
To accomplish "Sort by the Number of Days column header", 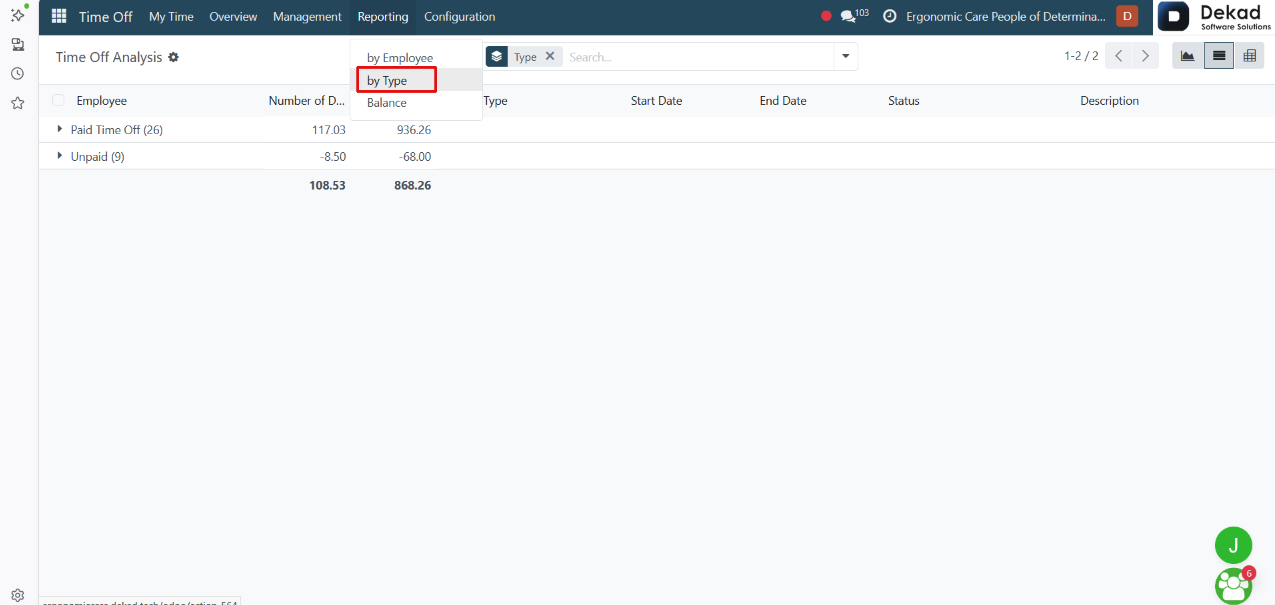I will [307, 100].
